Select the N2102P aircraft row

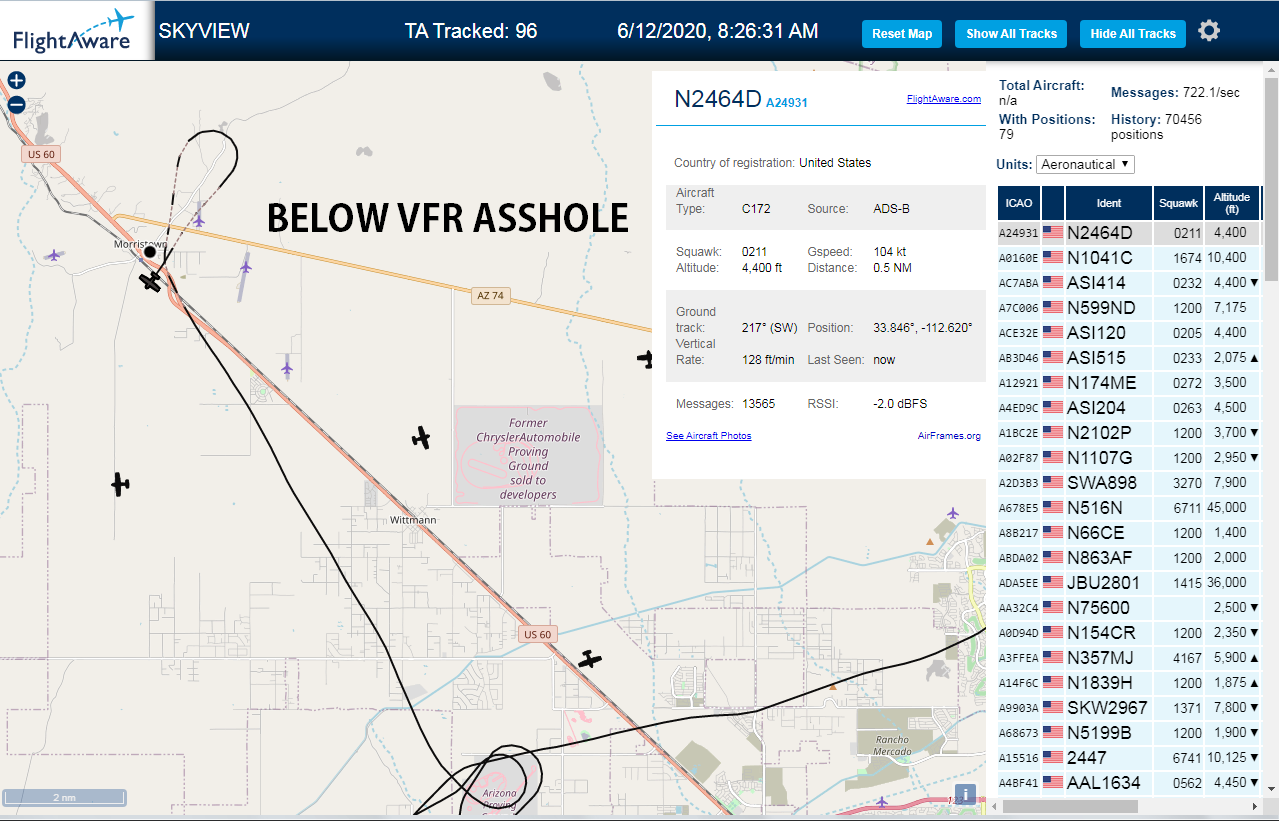pyautogui.click(x=1130, y=433)
